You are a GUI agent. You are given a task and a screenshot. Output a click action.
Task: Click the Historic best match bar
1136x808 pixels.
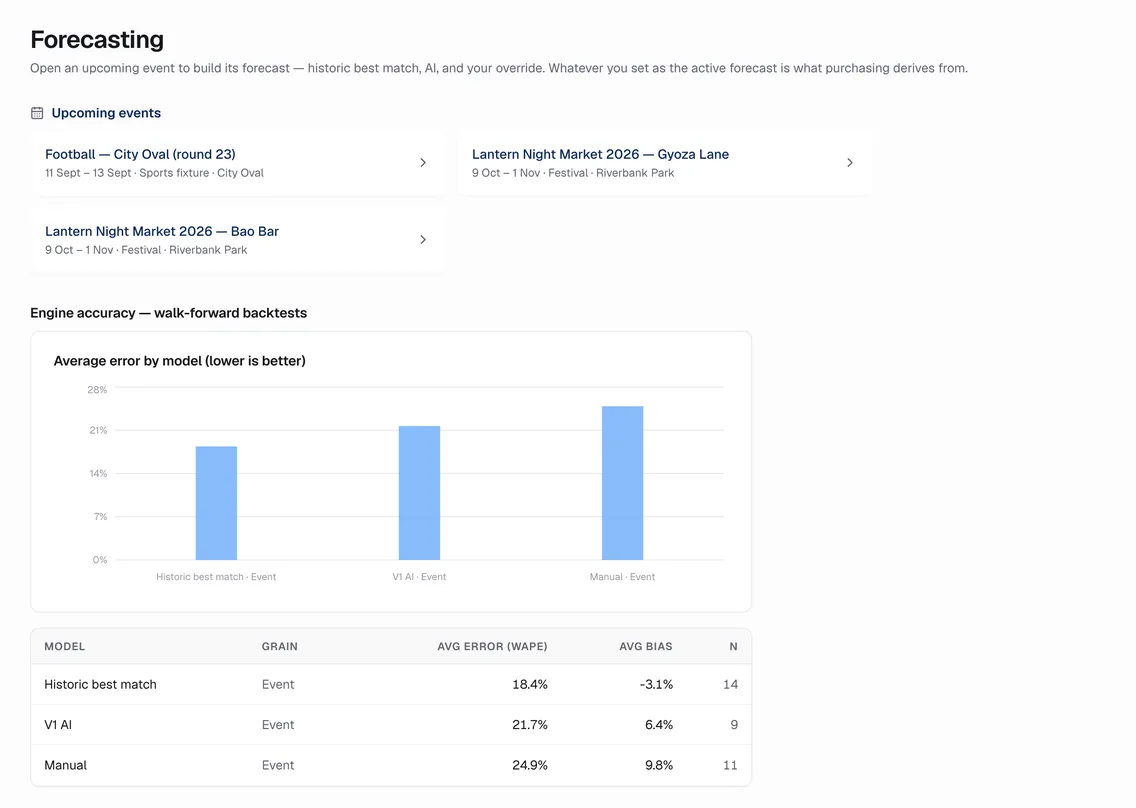coord(216,503)
